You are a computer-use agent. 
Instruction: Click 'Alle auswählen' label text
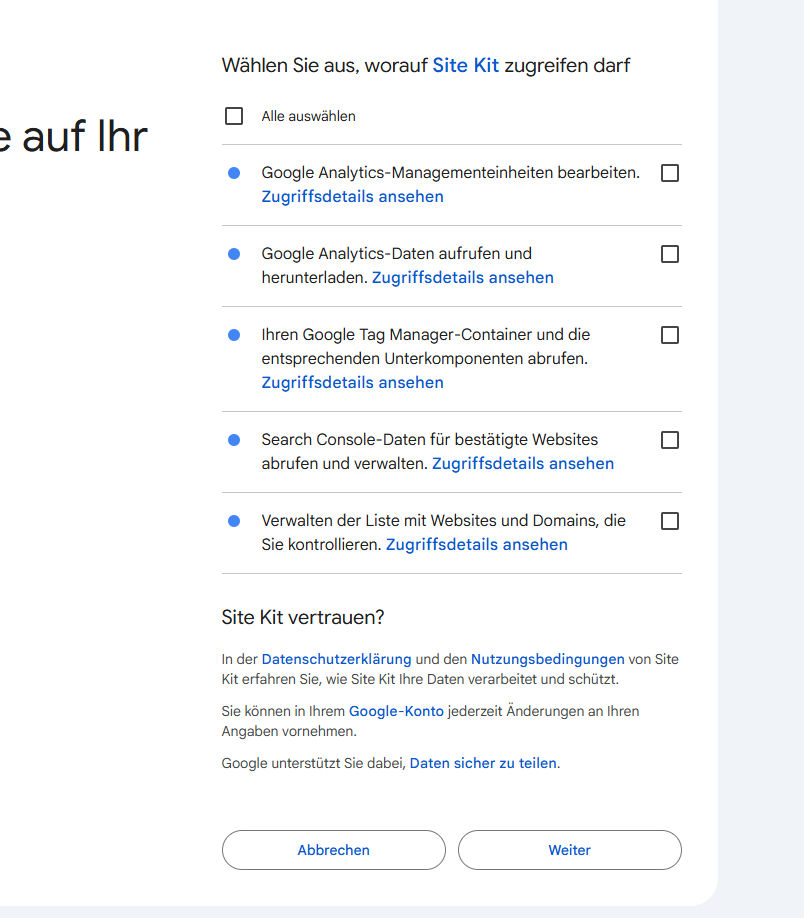309,116
